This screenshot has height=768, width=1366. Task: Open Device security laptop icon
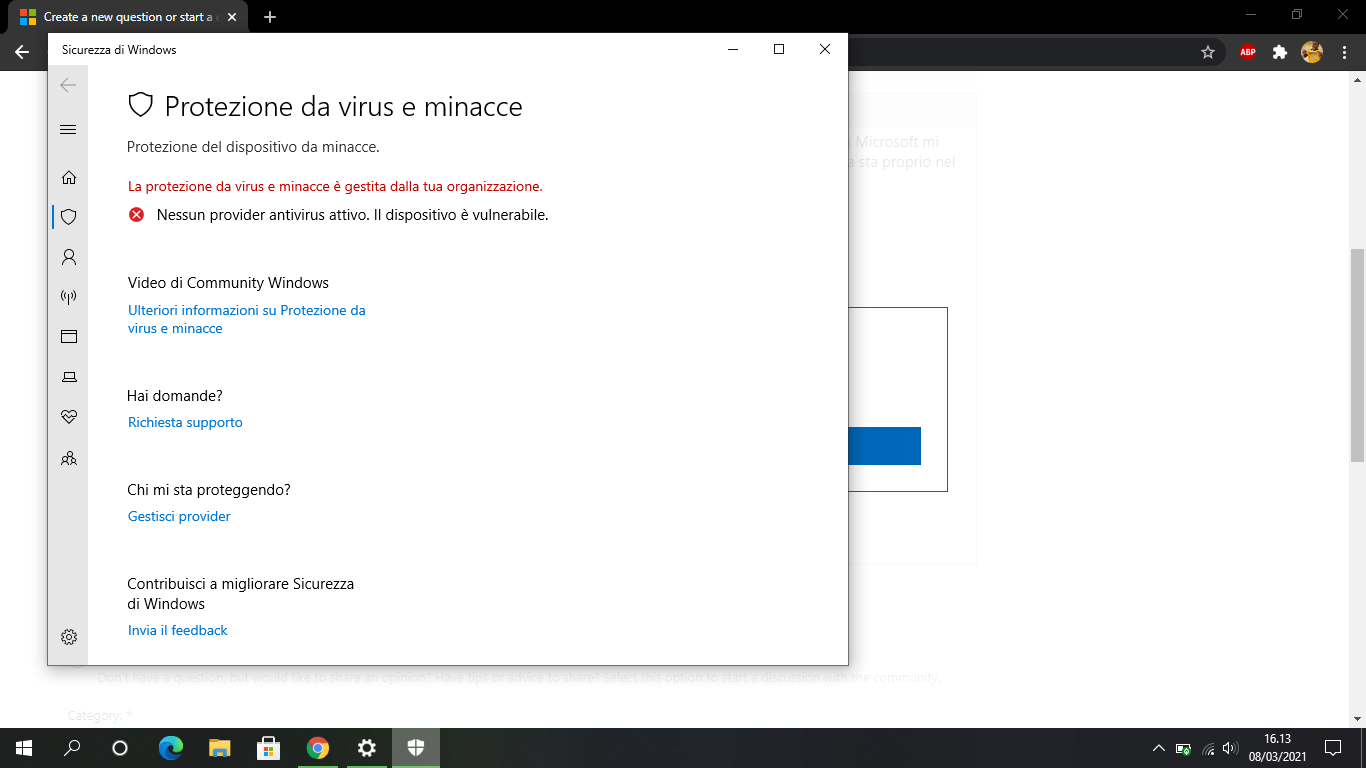68,377
